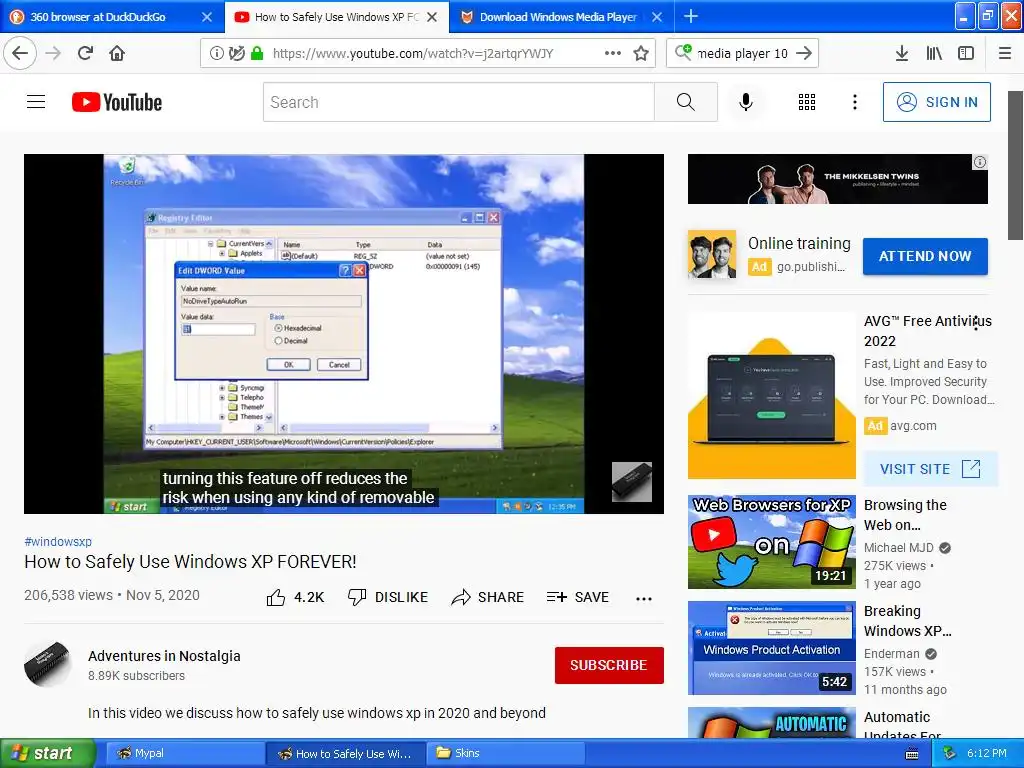The image size is (1024, 768).
Task: Toggle the browser sidebar icon
Action: click(x=966, y=54)
